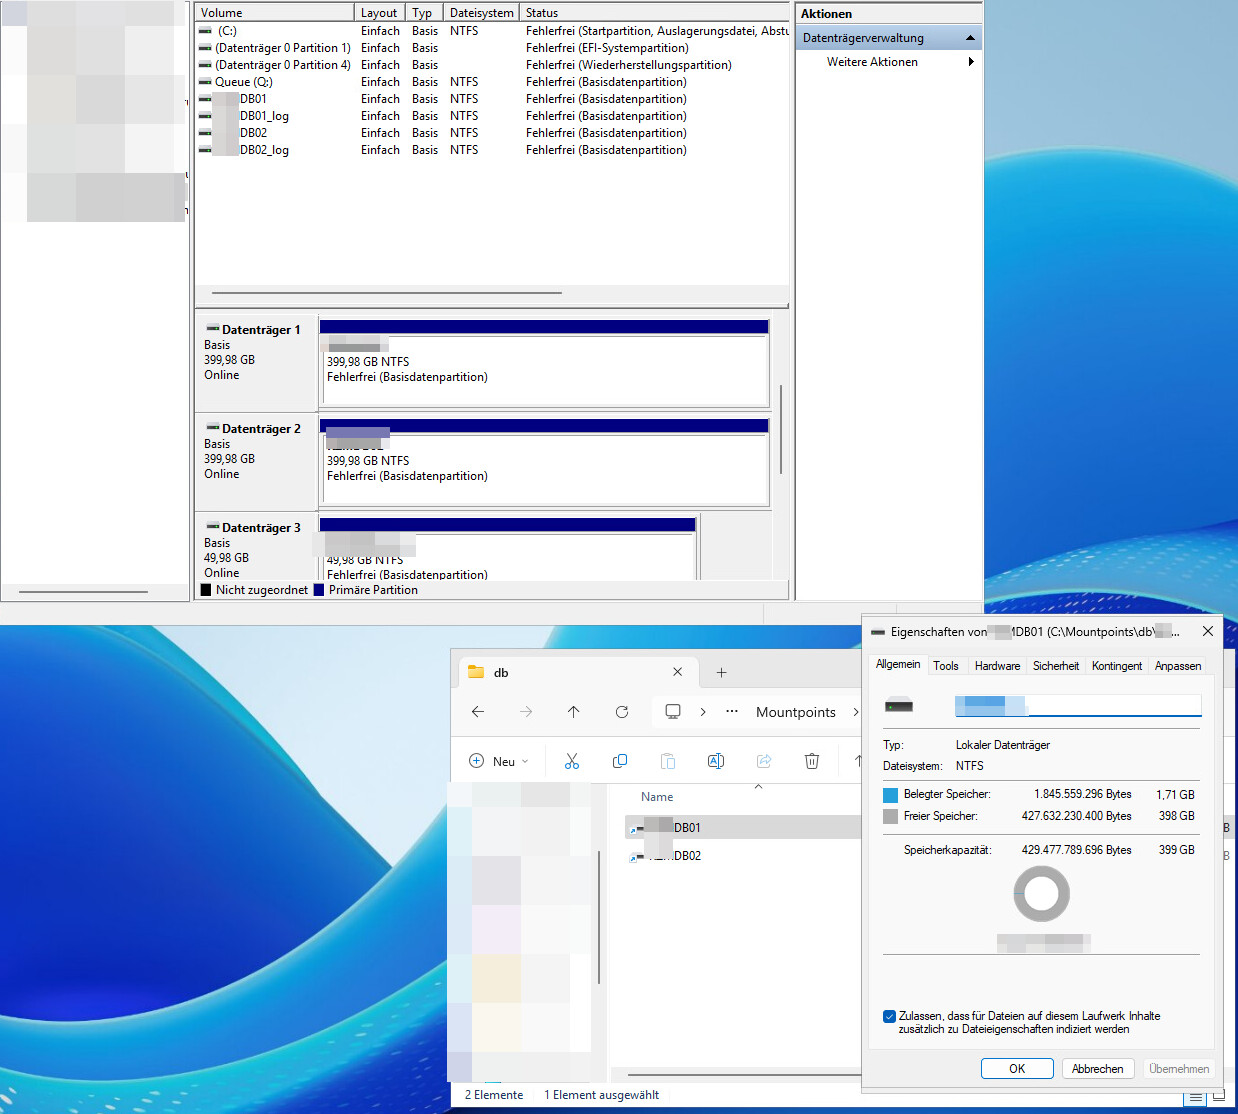
Task: Click the volume label input field
Action: [x=1078, y=706]
